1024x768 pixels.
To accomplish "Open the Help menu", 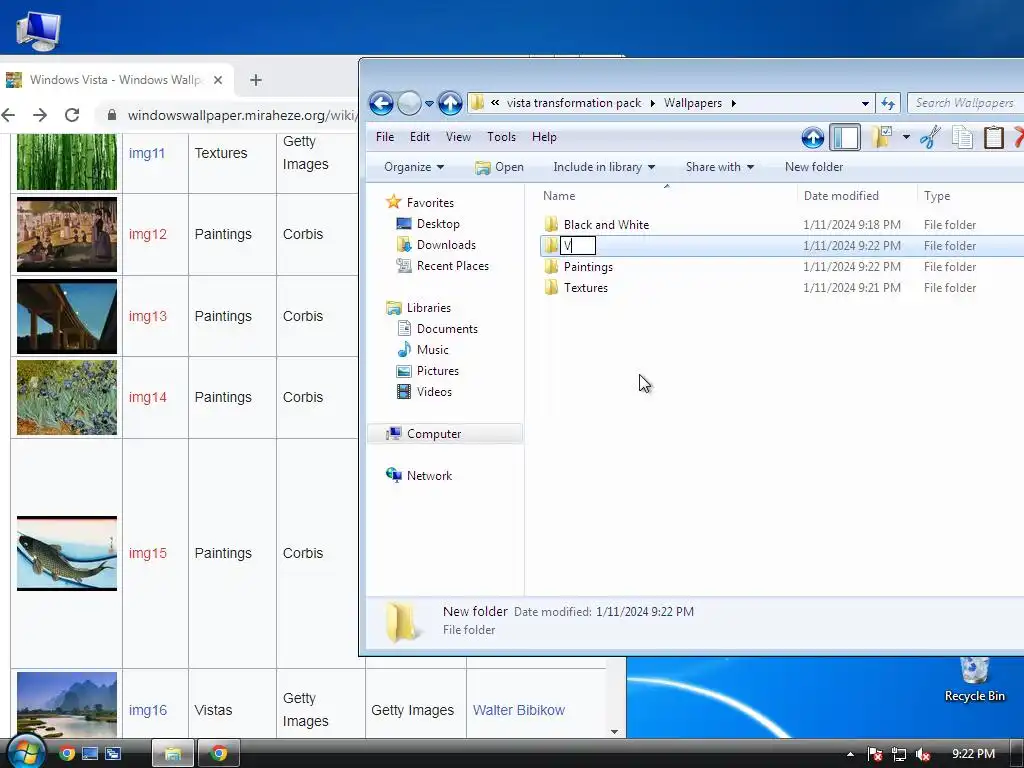I will pos(544,137).
